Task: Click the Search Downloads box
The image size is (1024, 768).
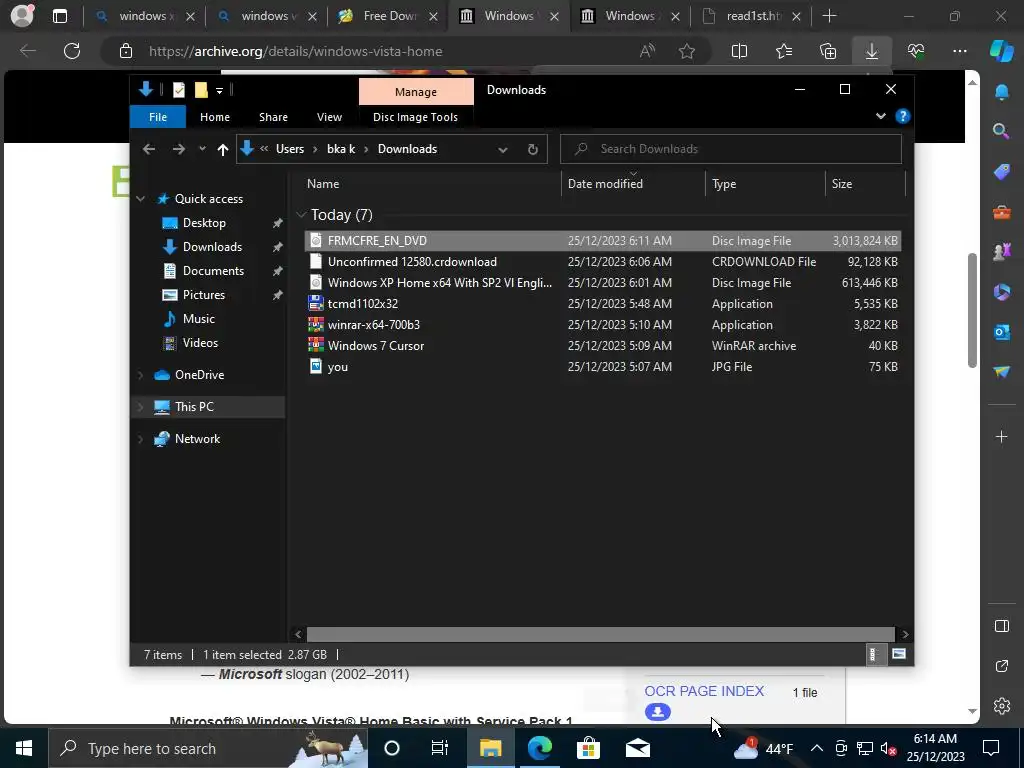Action: (731, 149)
